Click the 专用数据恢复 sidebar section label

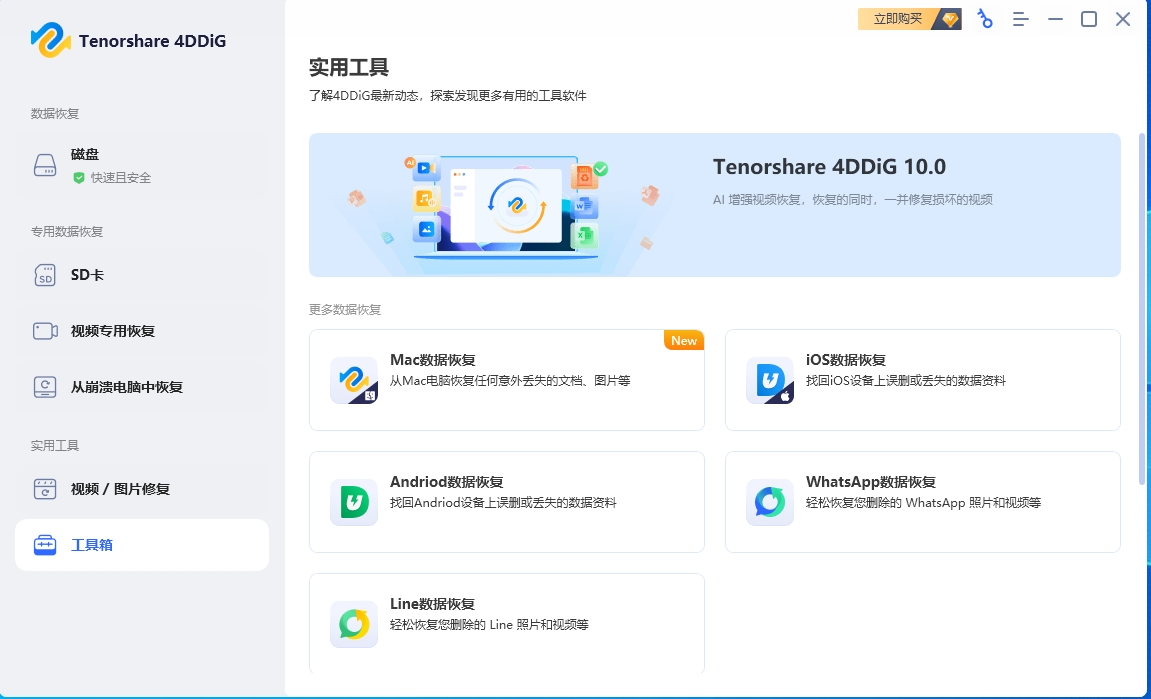pos(67,232)
